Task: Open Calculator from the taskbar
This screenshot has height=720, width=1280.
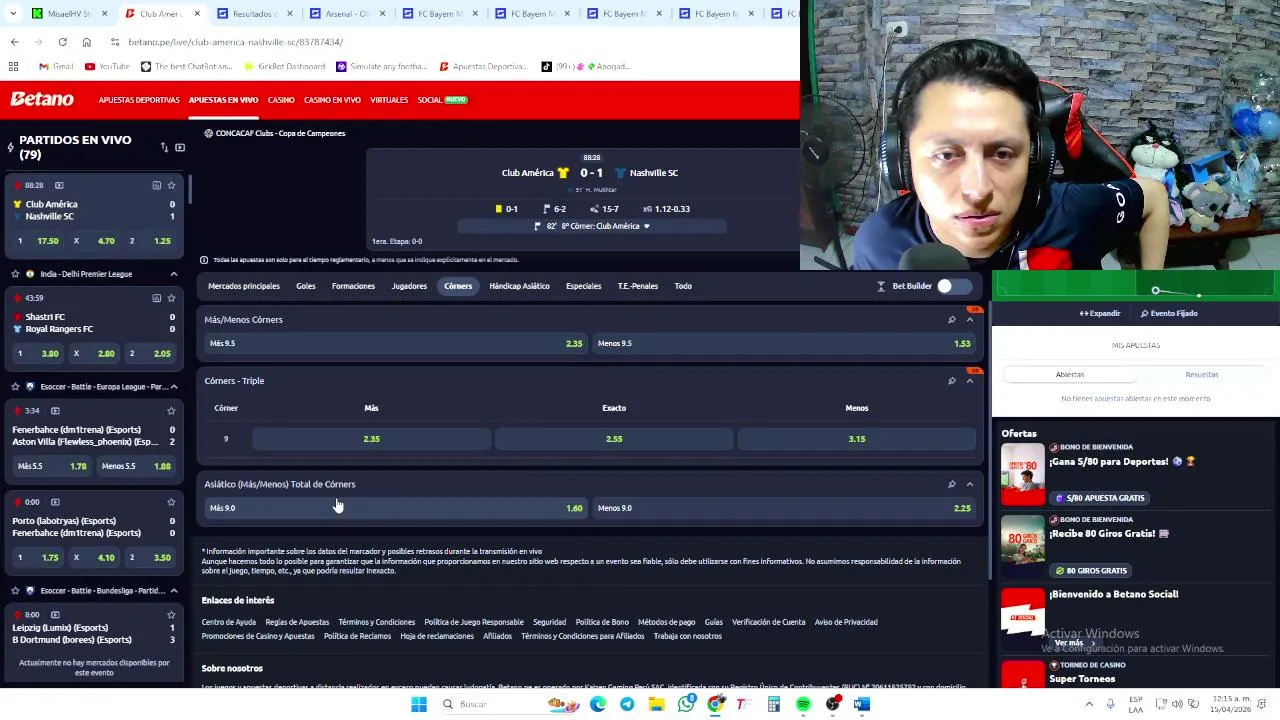Action: 773,704
